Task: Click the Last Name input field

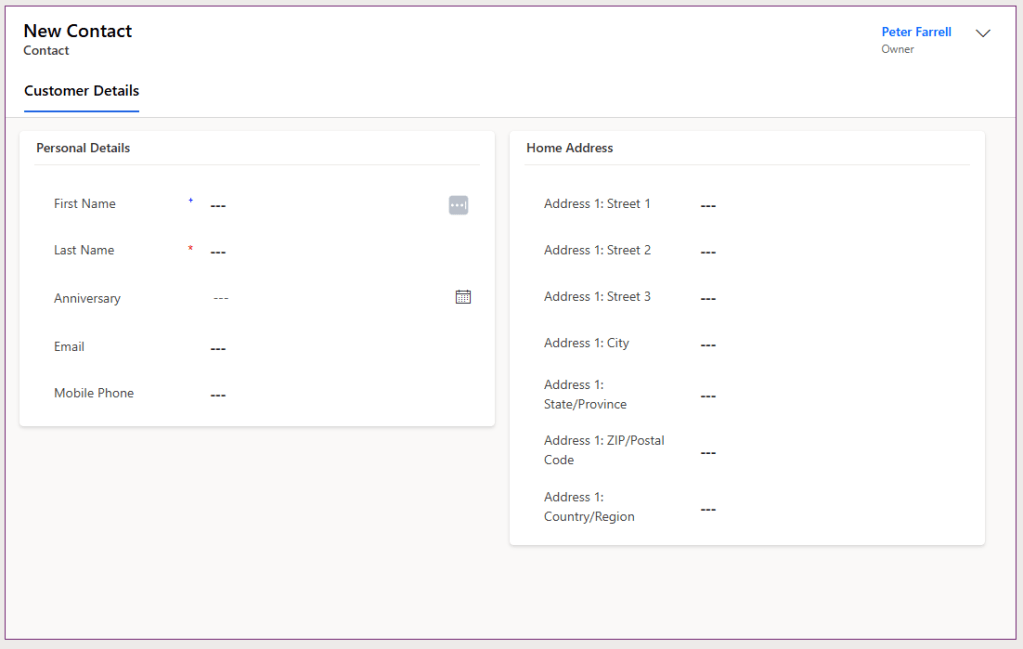Action: 330,252
